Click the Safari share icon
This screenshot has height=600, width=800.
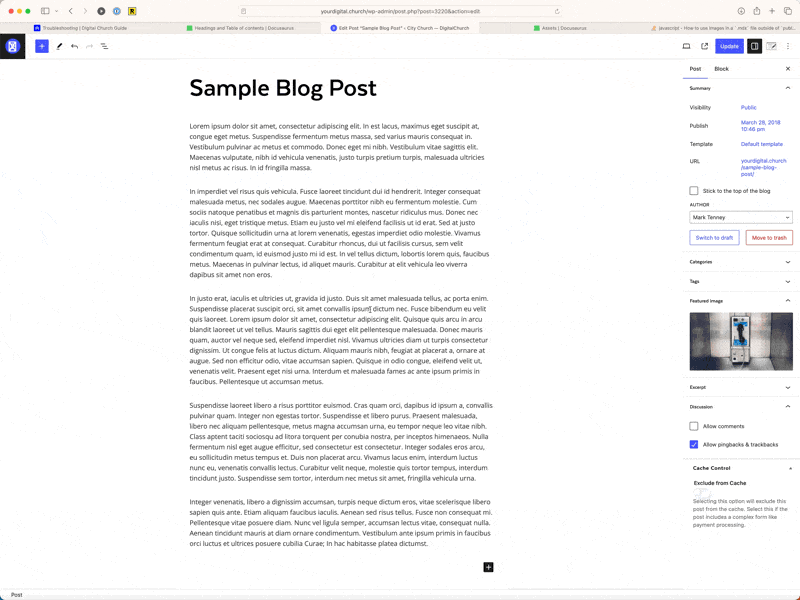pos(757,11)
